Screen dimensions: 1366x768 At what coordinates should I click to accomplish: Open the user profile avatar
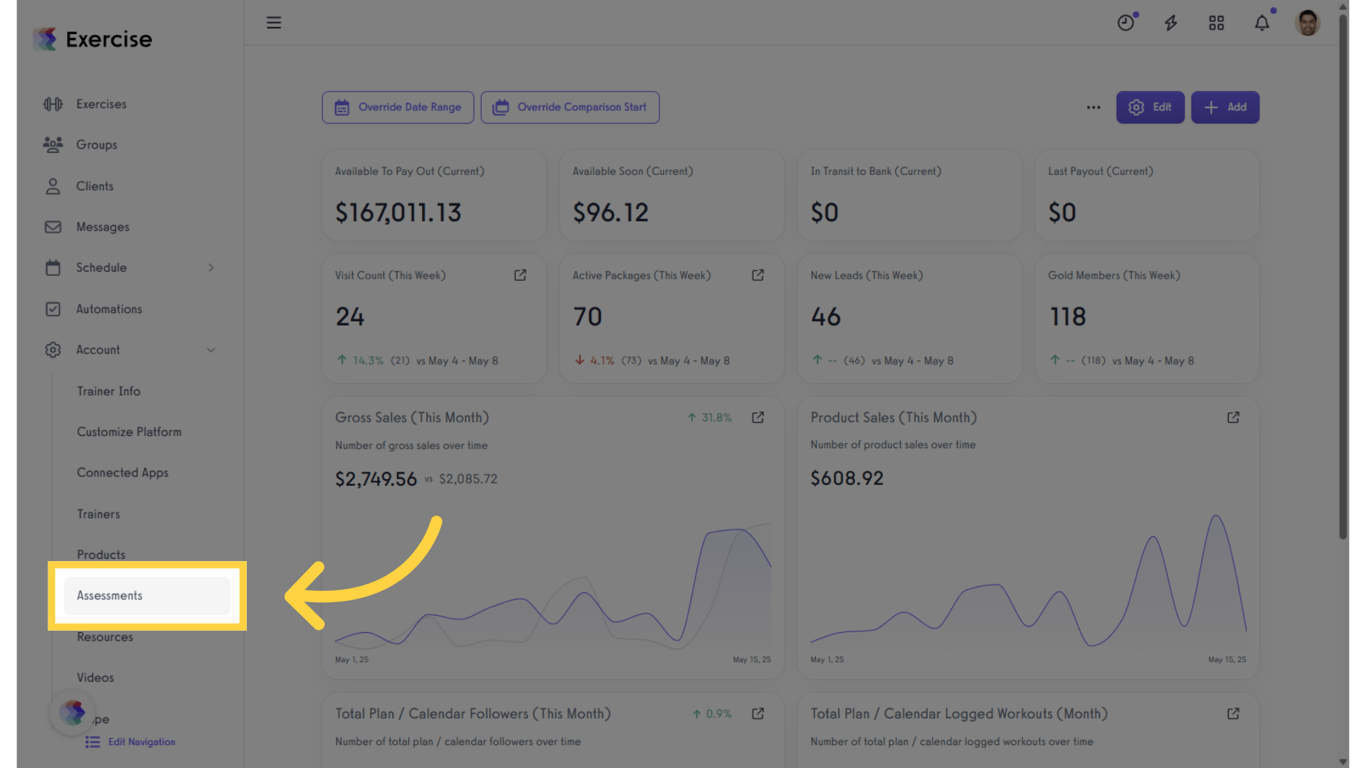pyautogui.click(x=1307, y=23)
